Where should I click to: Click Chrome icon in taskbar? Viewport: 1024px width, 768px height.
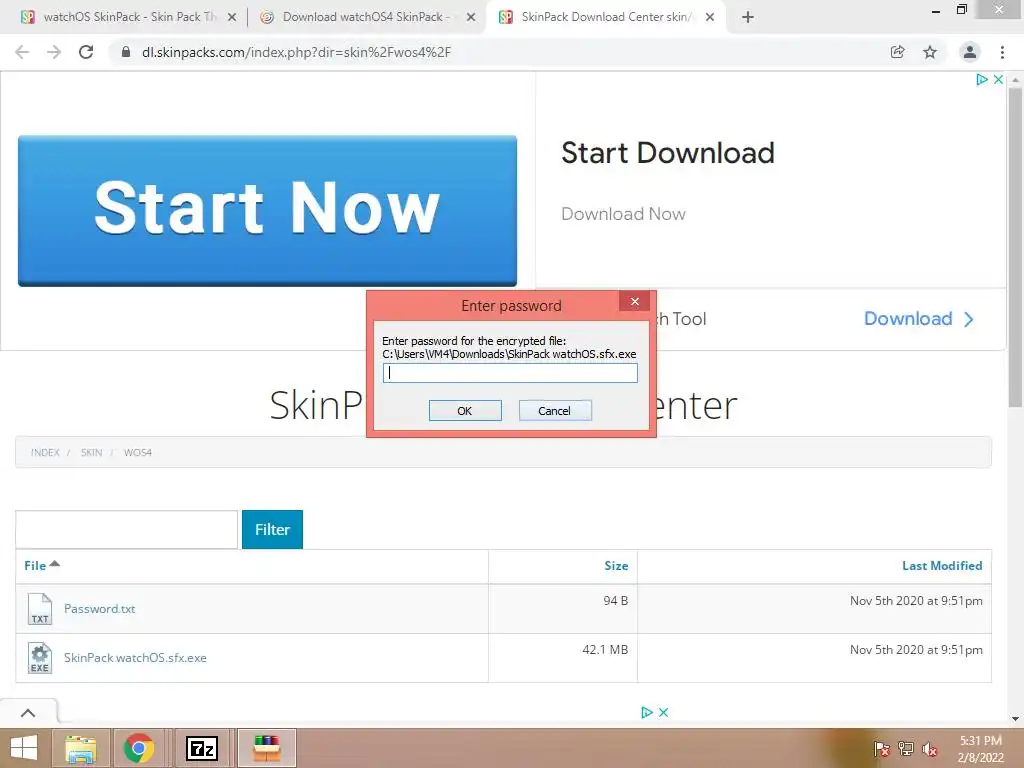point(139,748)
